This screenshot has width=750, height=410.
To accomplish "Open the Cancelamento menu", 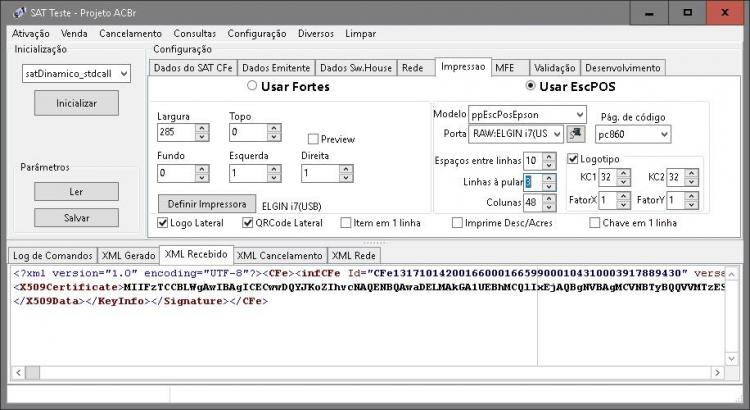I will (130, 33).
